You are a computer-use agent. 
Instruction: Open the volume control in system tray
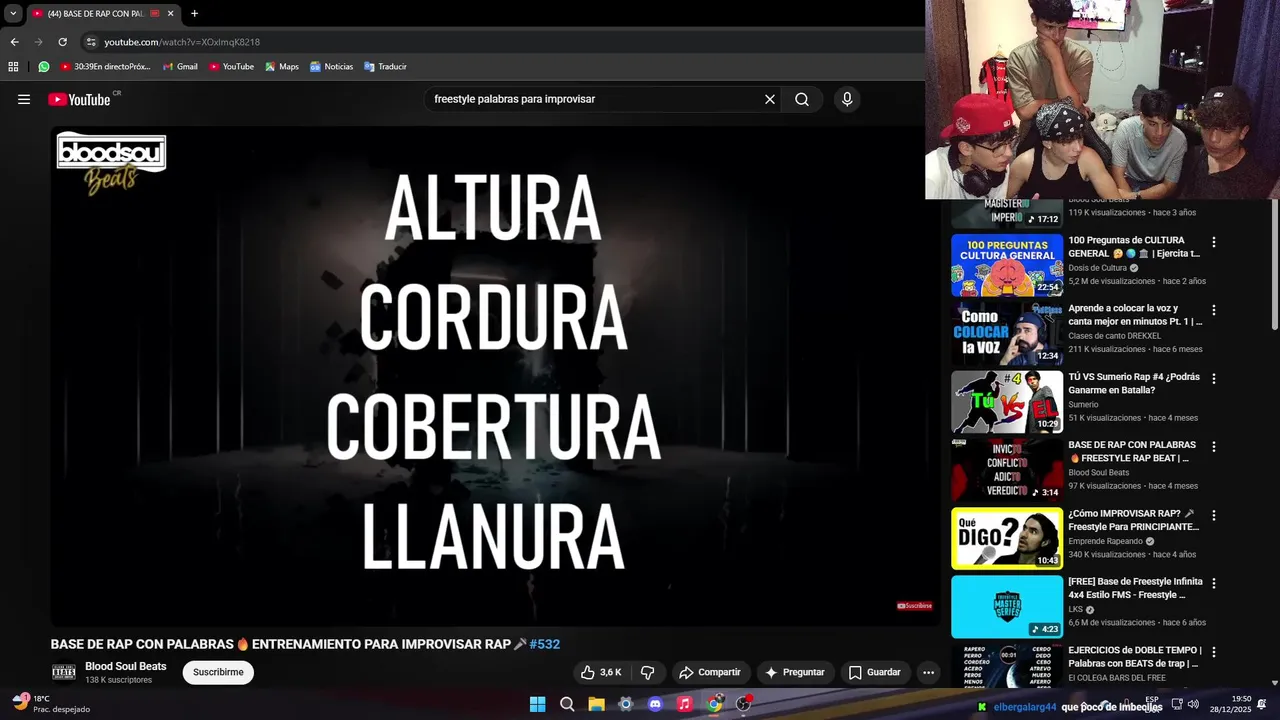pyautogui.click(x=1193, y=704)
